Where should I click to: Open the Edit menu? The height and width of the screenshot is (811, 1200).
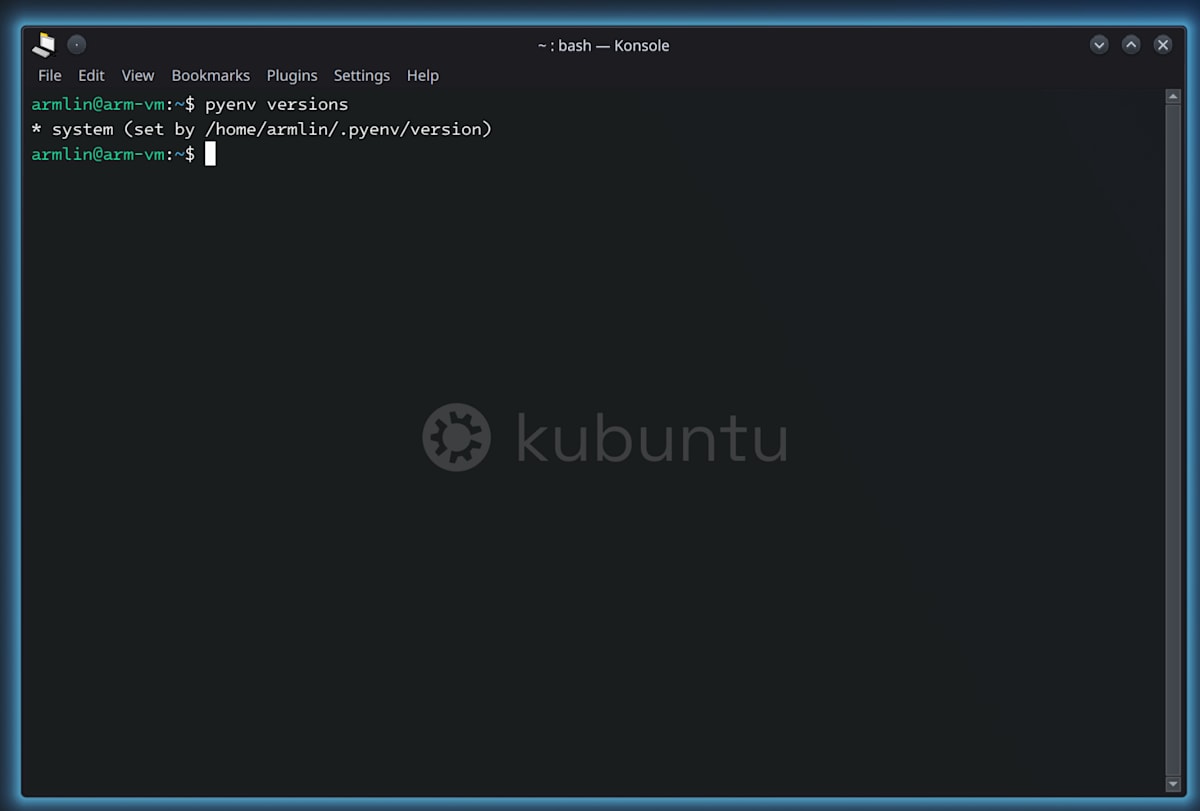(x=91, y=76)
